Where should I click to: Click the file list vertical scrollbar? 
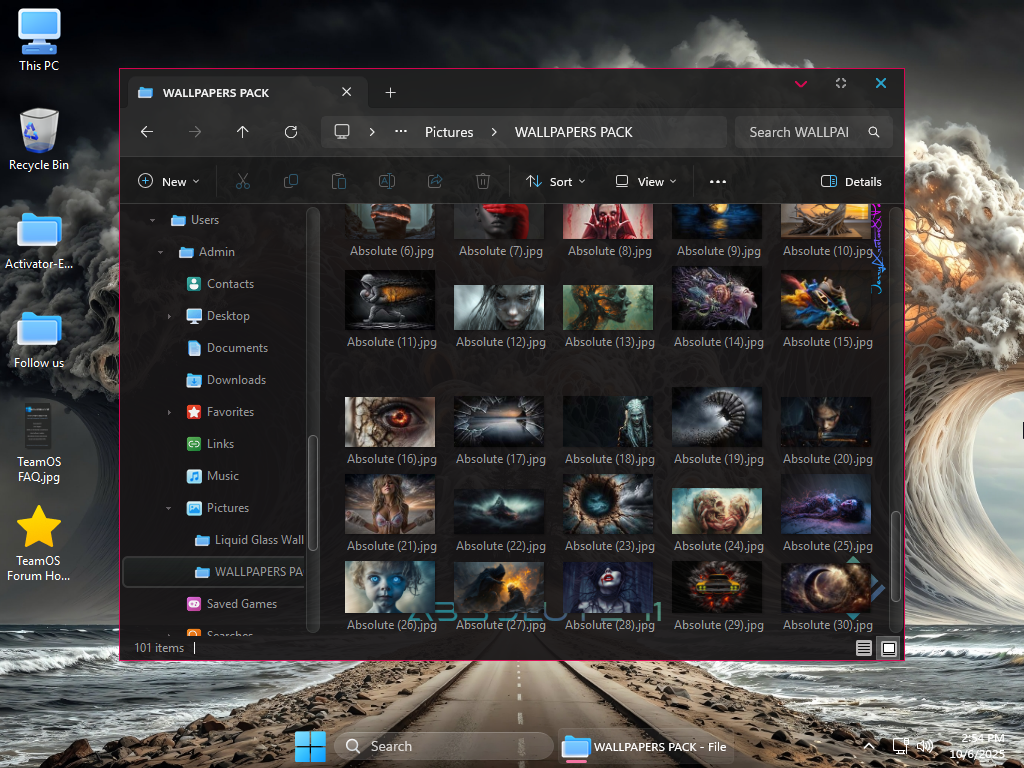(896, 555)
